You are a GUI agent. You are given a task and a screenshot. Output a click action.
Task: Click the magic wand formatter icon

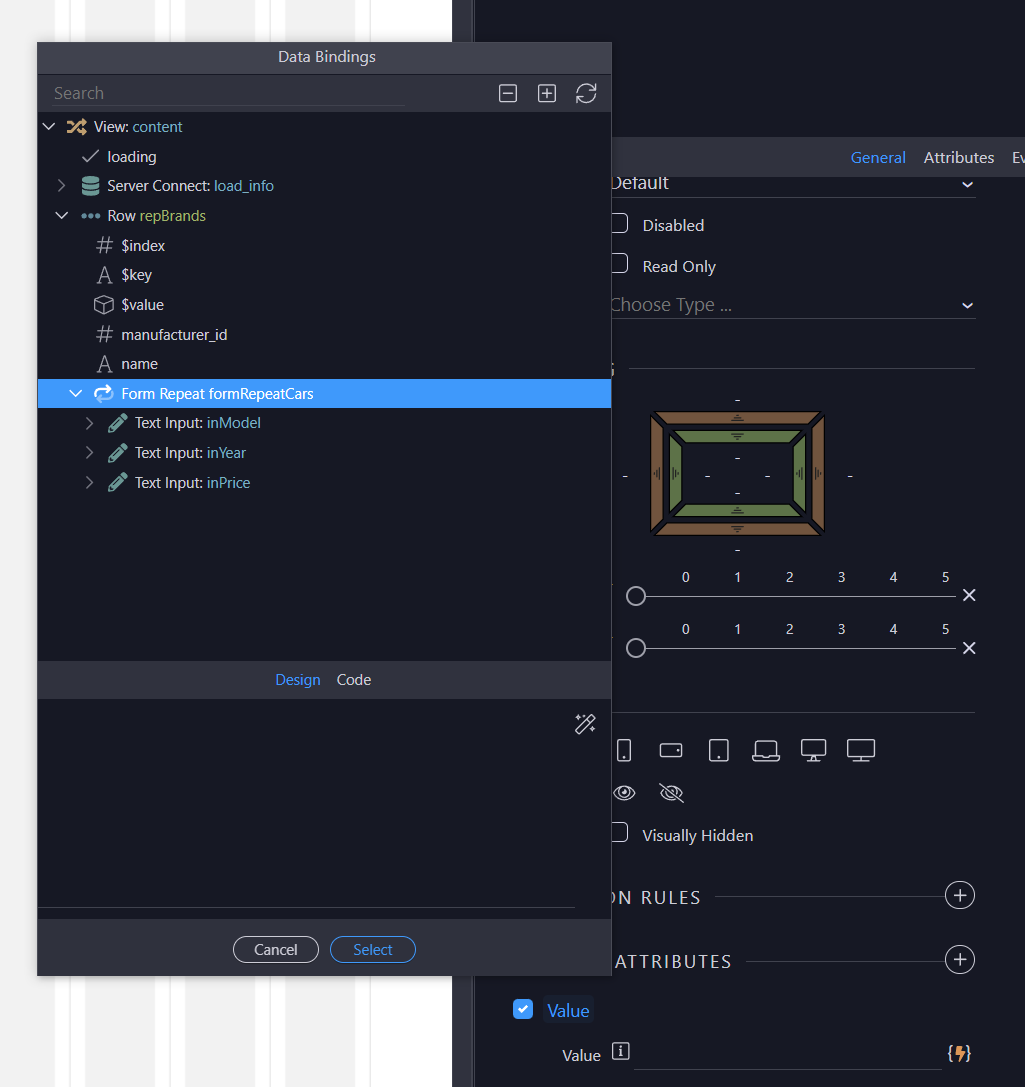point(585,724)
